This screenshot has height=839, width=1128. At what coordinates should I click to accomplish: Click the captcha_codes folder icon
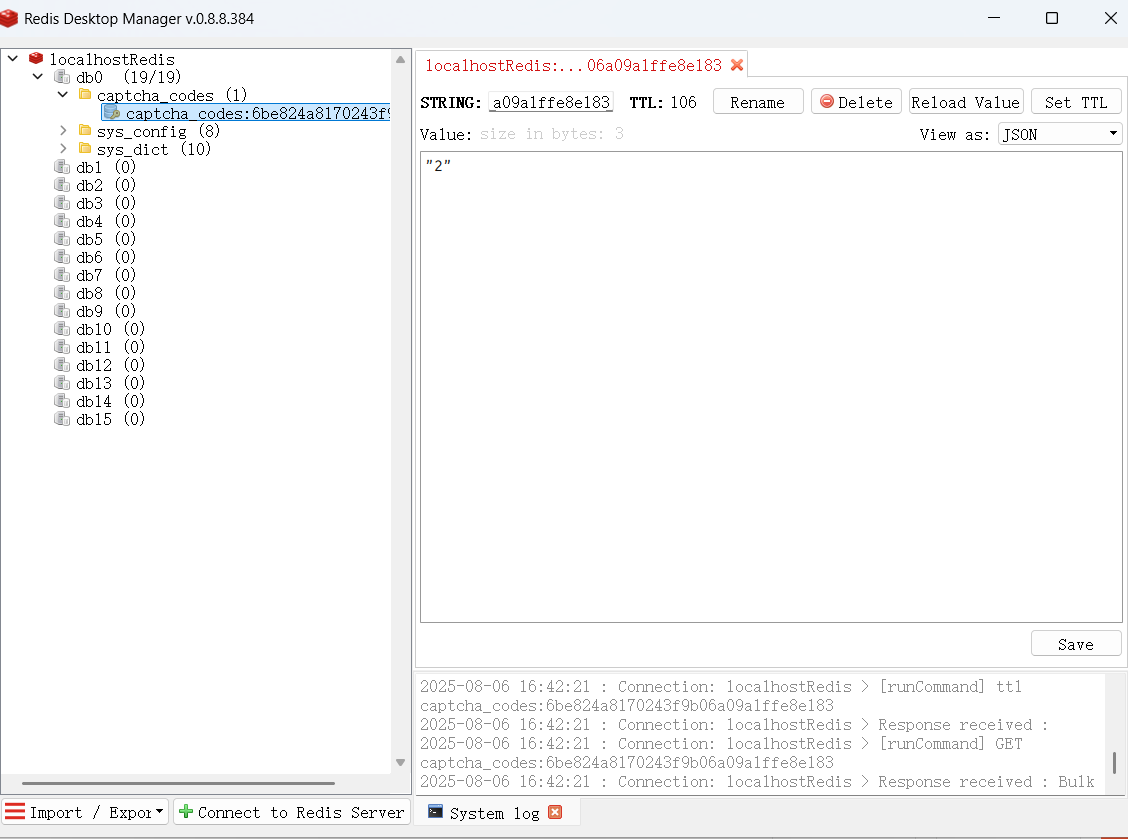[x=85, y=94]
